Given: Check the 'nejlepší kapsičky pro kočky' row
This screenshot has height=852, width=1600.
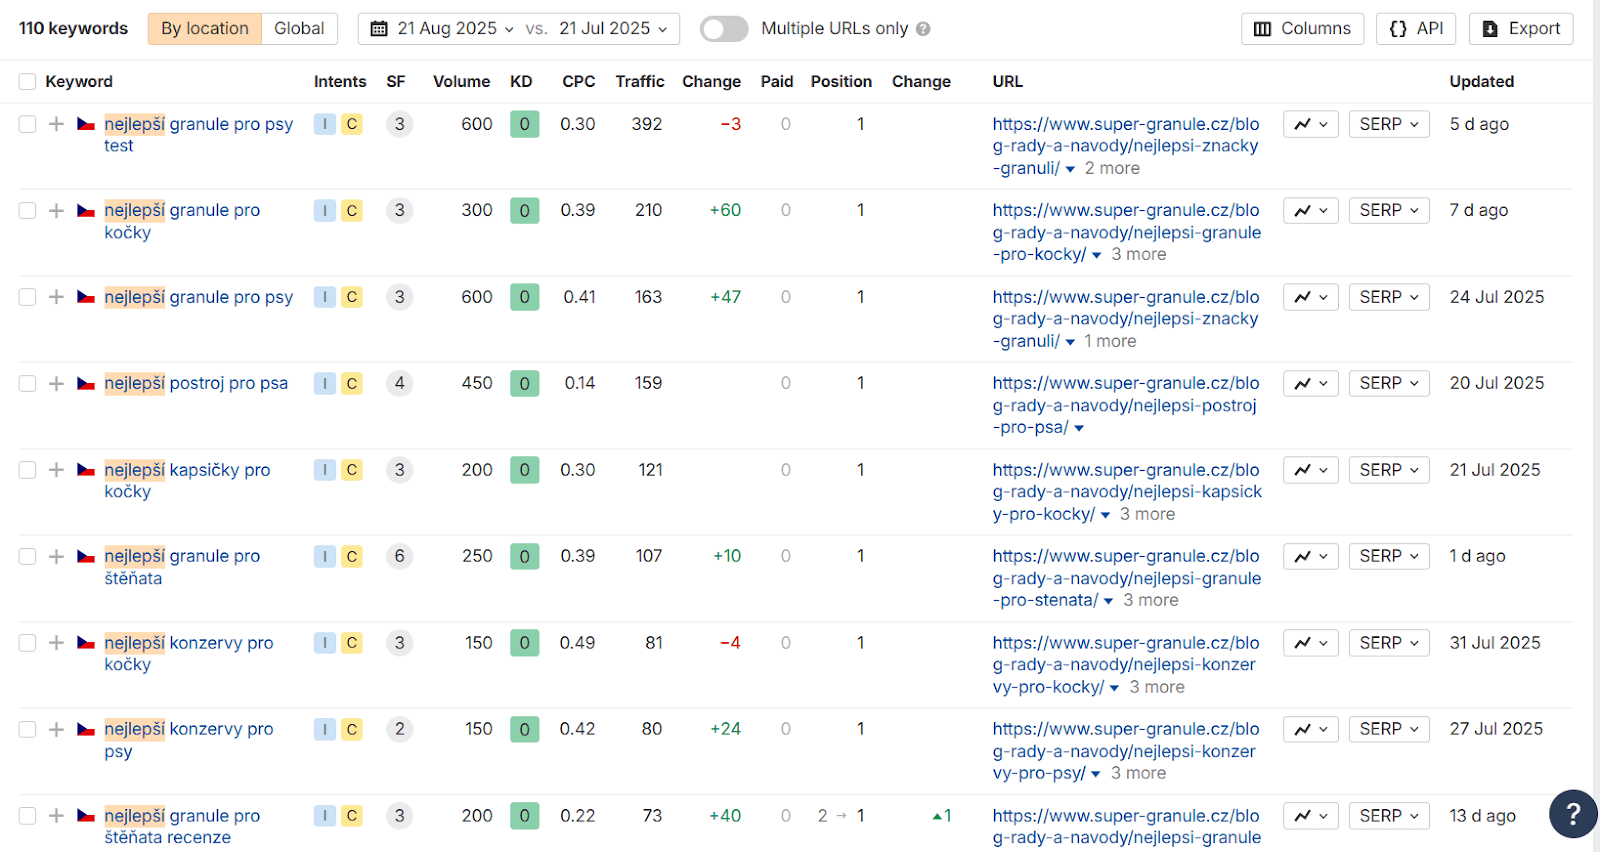Looking at the screenshot, I should click(x=27, y=470).
